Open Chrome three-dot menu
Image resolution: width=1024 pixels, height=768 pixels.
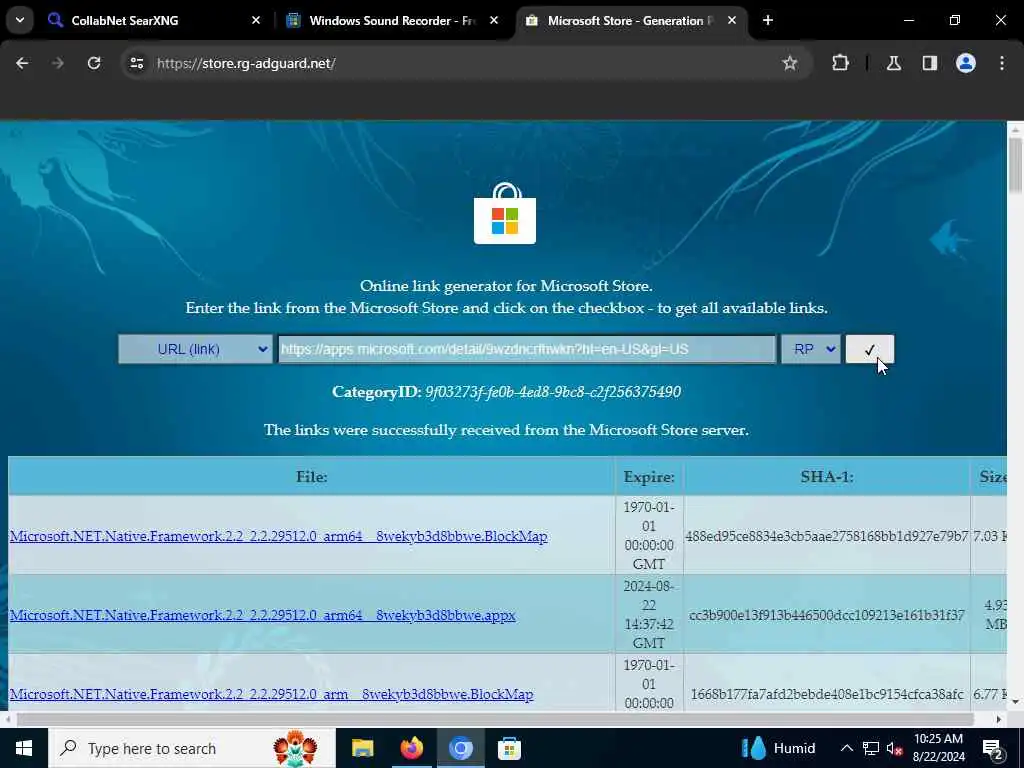pos(1002,63)
